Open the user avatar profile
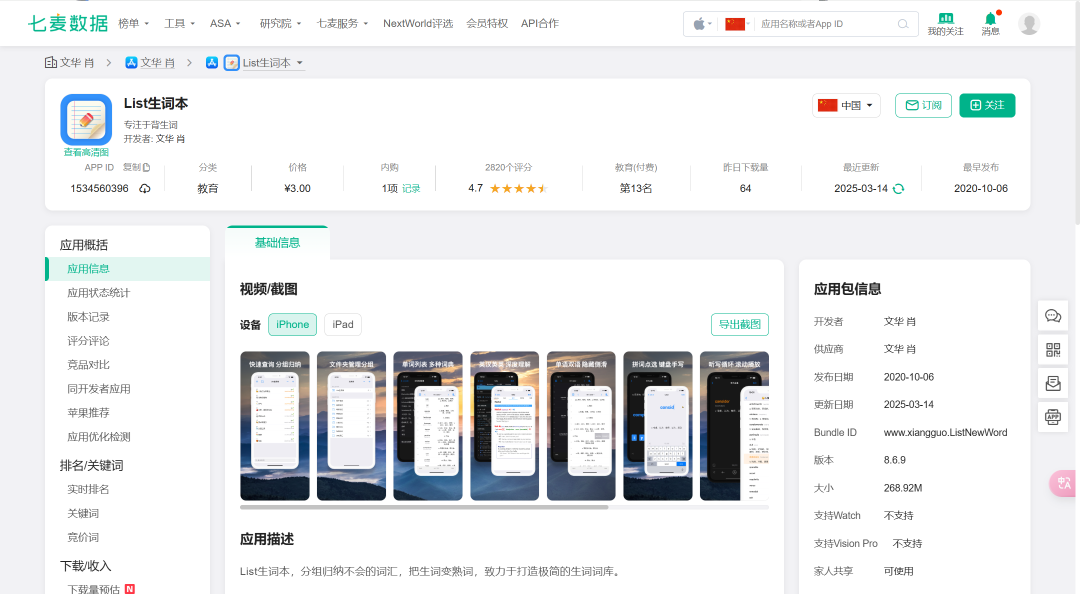The height and width of the screenshot is (594, 1080). click(1029, 23)
